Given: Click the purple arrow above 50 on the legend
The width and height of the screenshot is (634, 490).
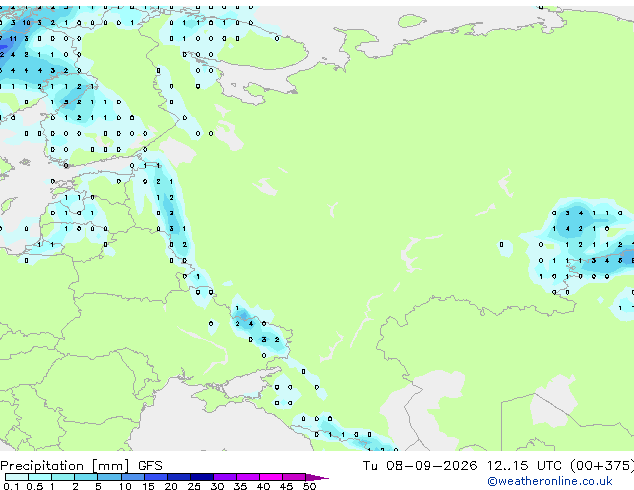Looking at the screenshot, I should (317, 477).
